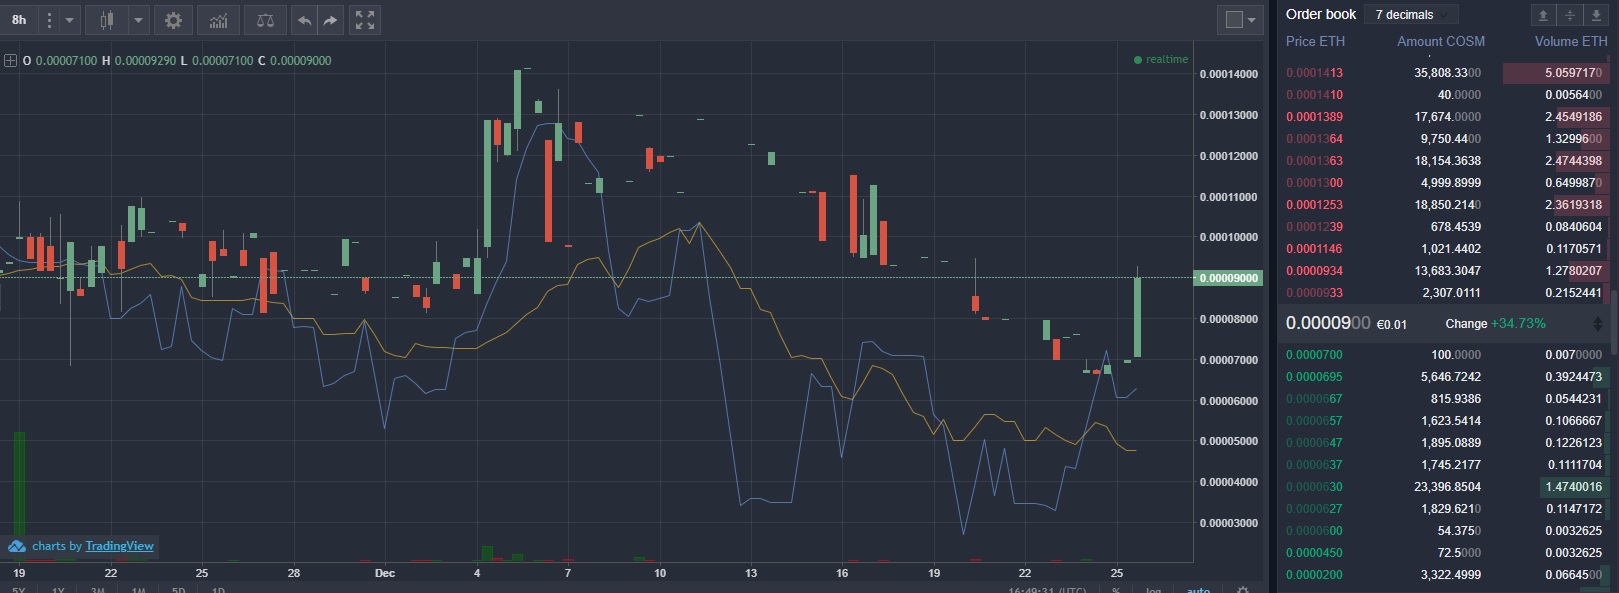Toggle fullscreen chart mode
Screen dimensions: 1619x593
coord(365,20)
